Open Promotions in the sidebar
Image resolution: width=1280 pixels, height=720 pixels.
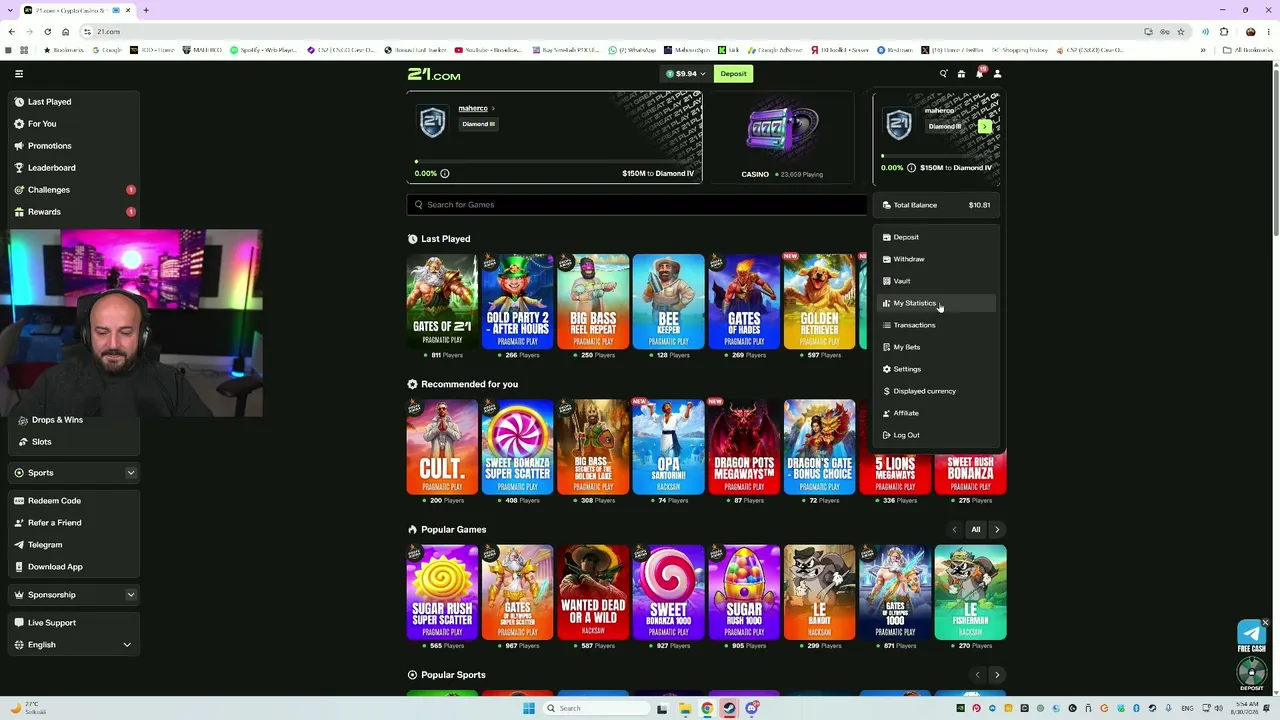75,146
